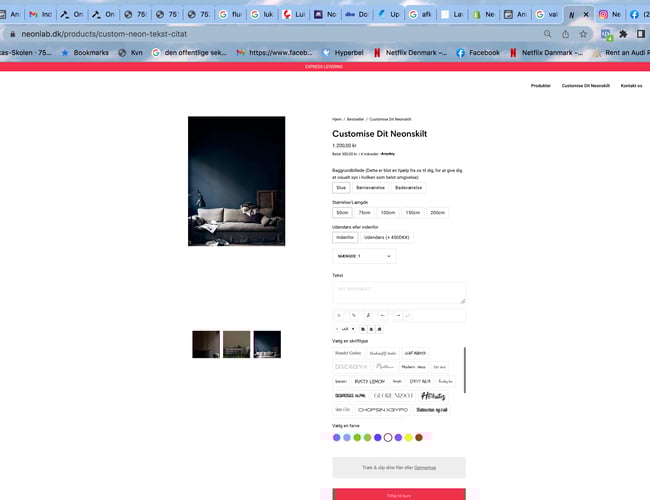Open the https://www.faceb... Gmail bookmark
Image resolution: width=650 pixels, height=500 pixels.
[x=274, y=53]
